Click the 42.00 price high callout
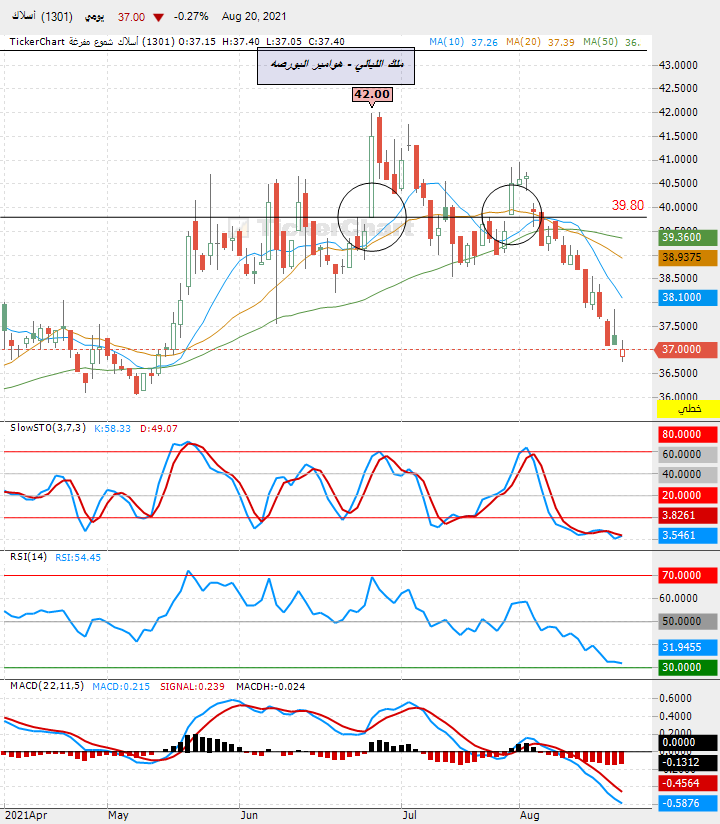 tap(372, 95)
